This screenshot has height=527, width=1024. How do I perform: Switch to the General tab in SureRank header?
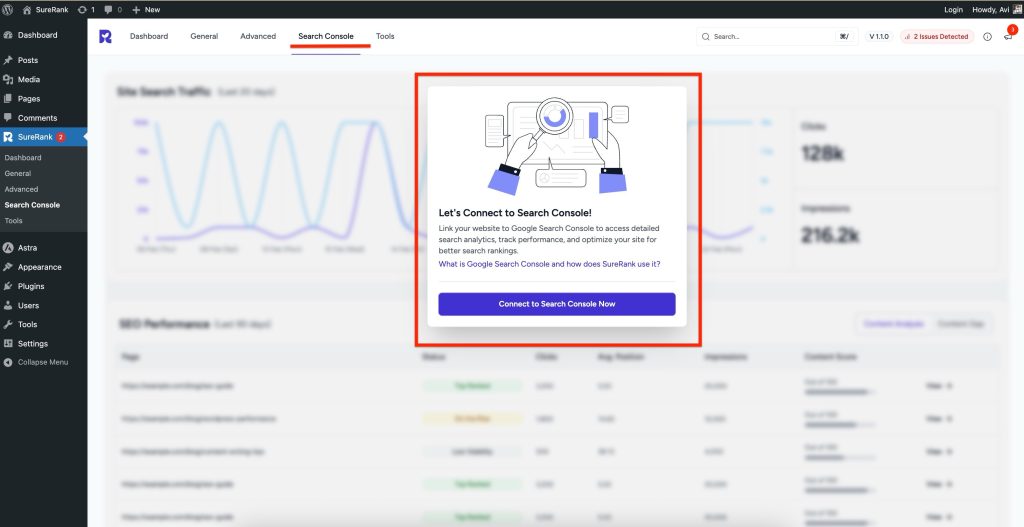click(204, 37)
